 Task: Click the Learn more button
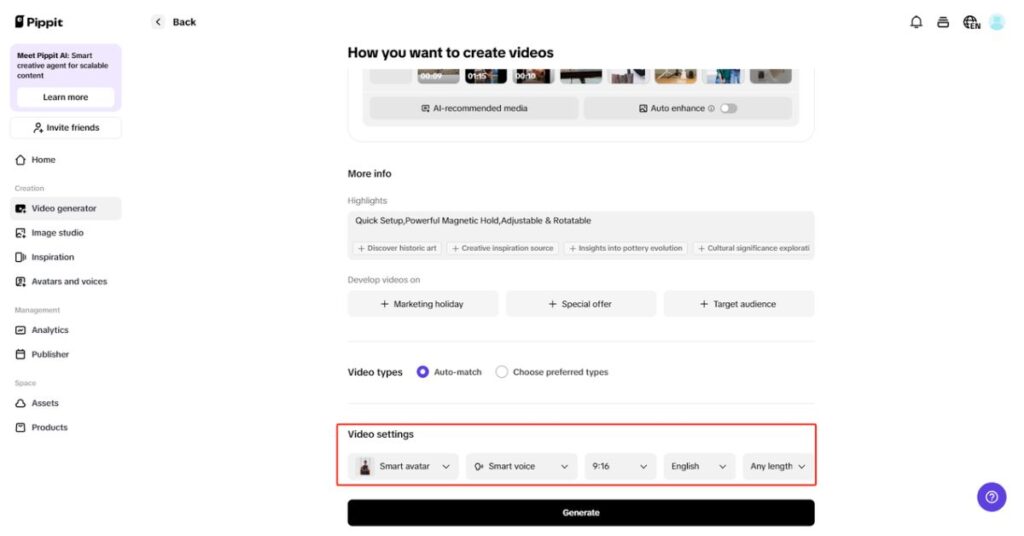pos(65,97)
